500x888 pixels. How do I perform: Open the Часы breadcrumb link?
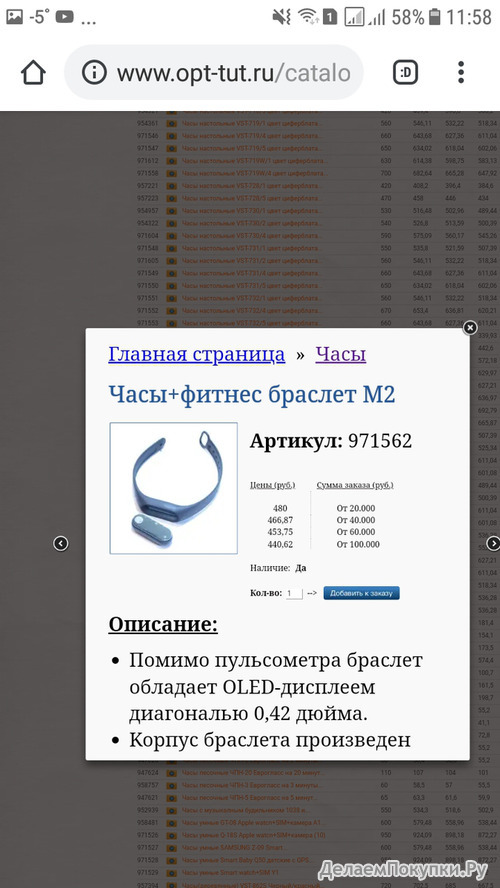click(x=341, y=355)
